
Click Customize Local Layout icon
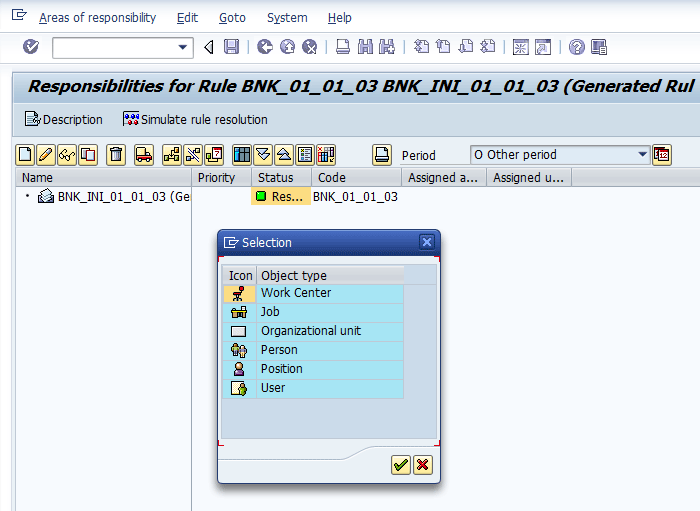click(x=599, y=46)
